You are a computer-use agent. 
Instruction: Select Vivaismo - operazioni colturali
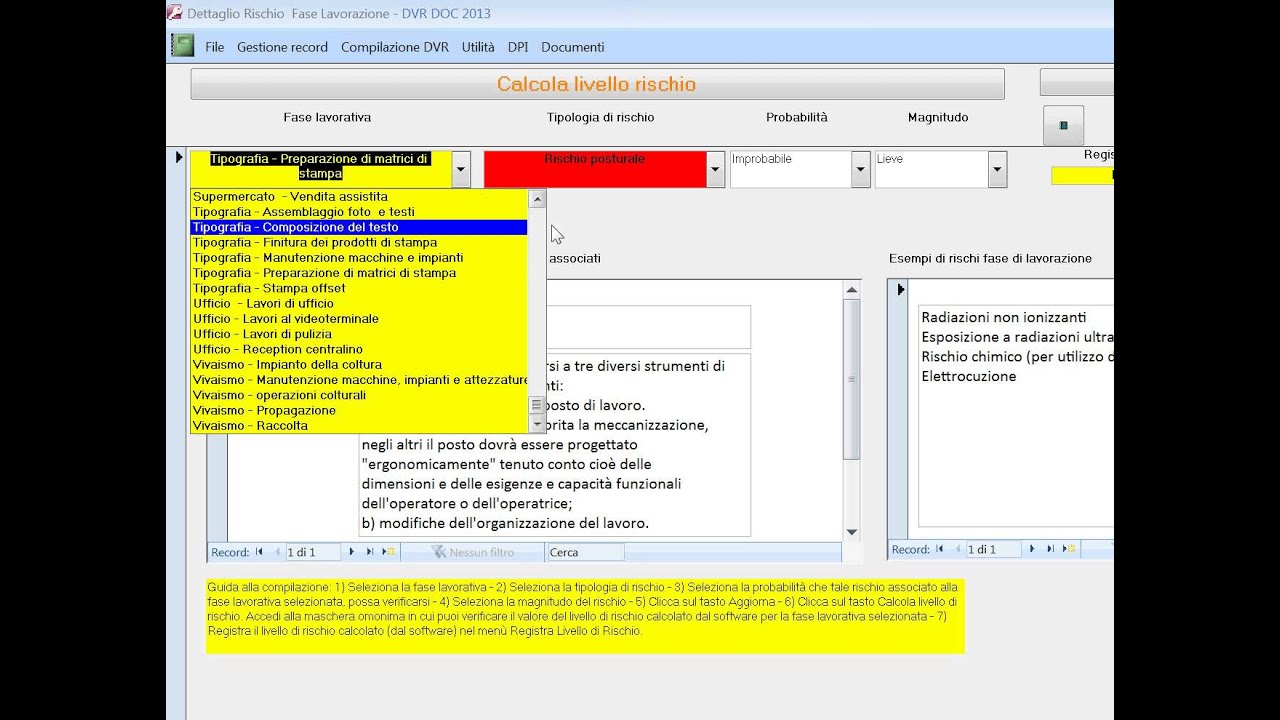(359, 395)
